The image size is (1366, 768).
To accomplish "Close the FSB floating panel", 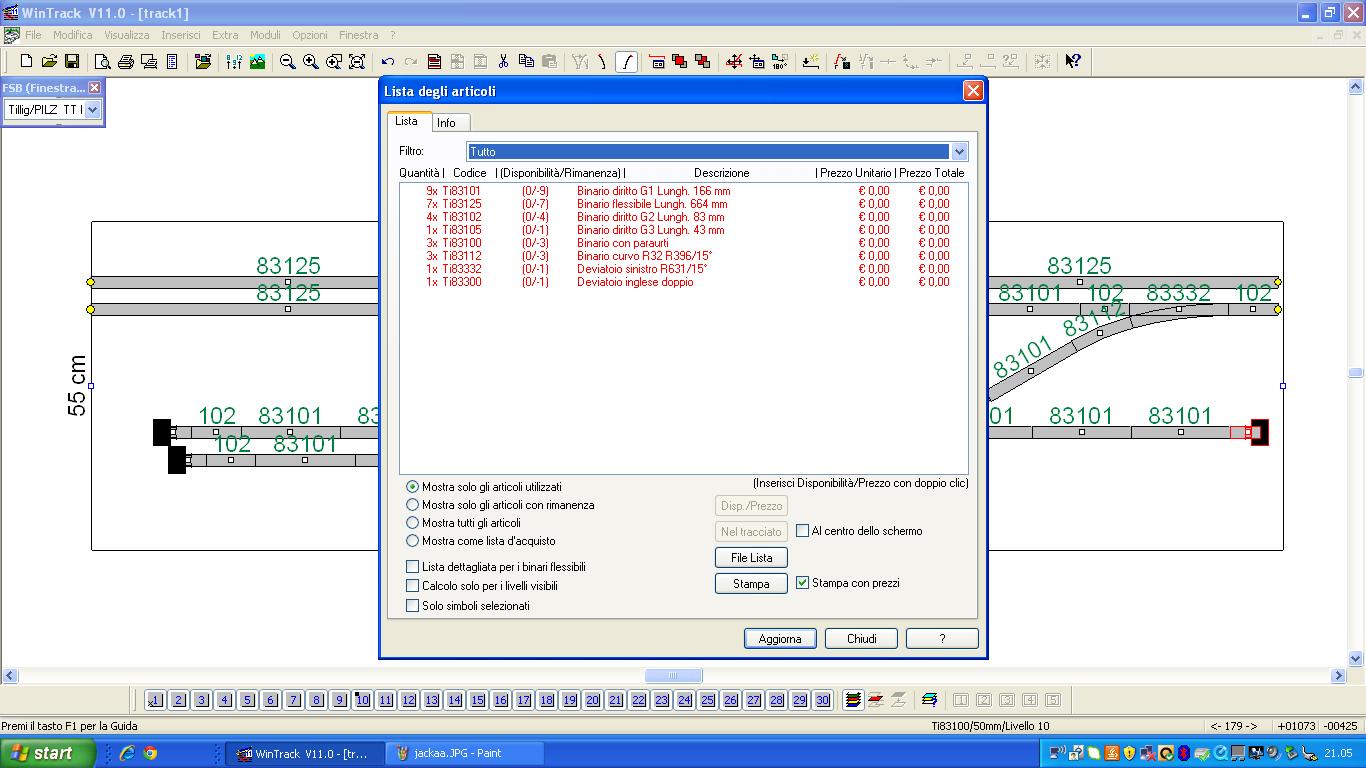I will [x=95, y=88].
